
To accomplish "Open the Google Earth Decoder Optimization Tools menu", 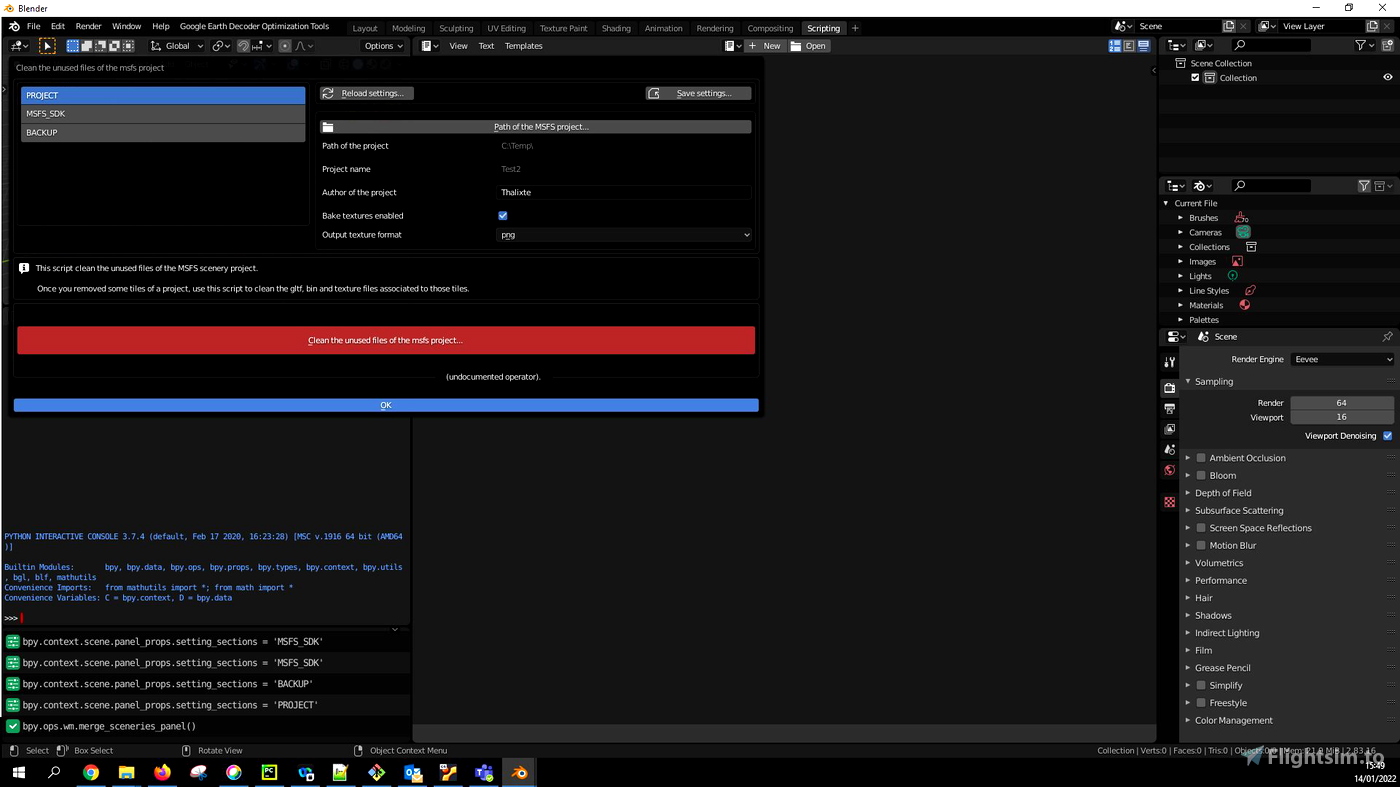I will point(254,27).
